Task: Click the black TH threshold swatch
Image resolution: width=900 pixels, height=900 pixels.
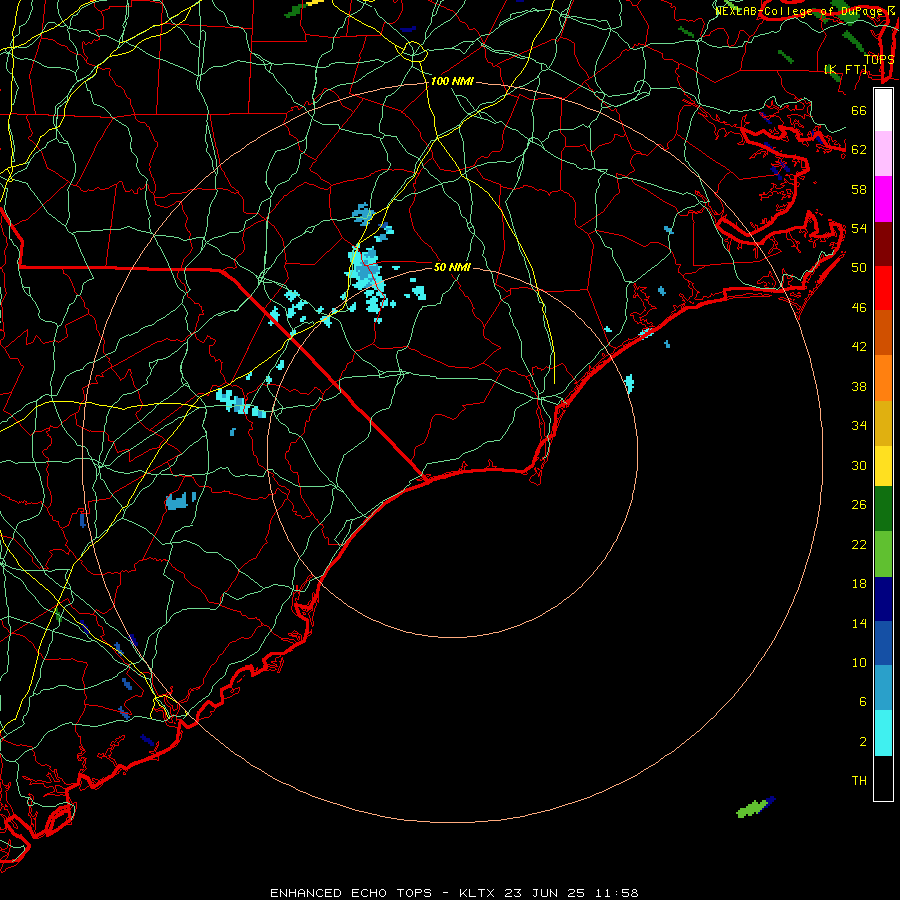Action: (x=883, y=778)
